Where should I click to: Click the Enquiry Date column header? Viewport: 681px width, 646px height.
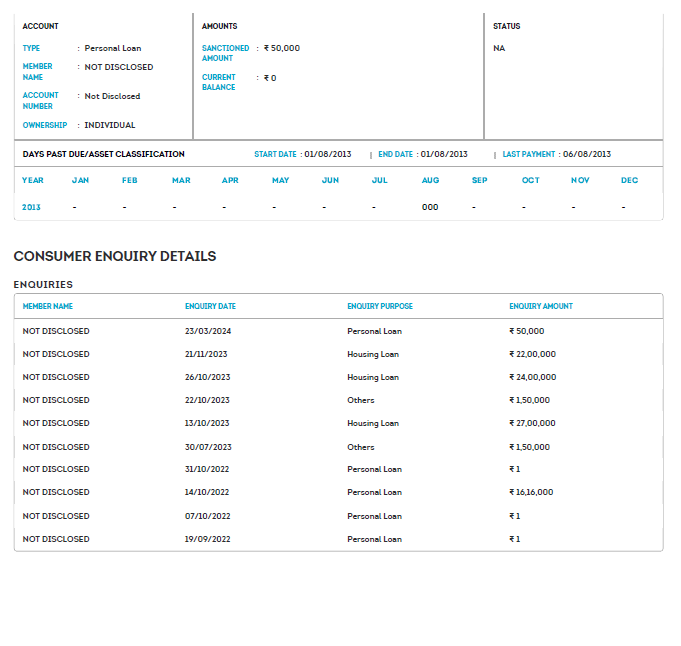(210, 306)
